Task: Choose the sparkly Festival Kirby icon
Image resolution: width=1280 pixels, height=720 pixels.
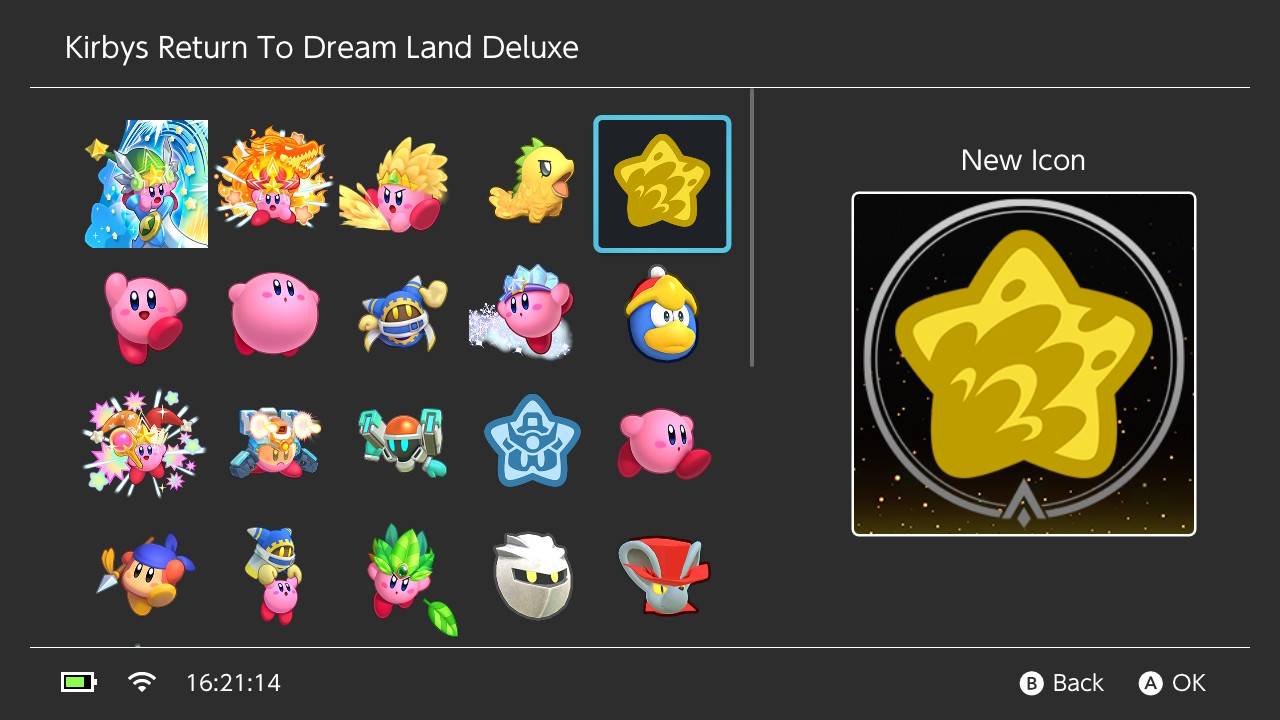Action: (144, 442)
